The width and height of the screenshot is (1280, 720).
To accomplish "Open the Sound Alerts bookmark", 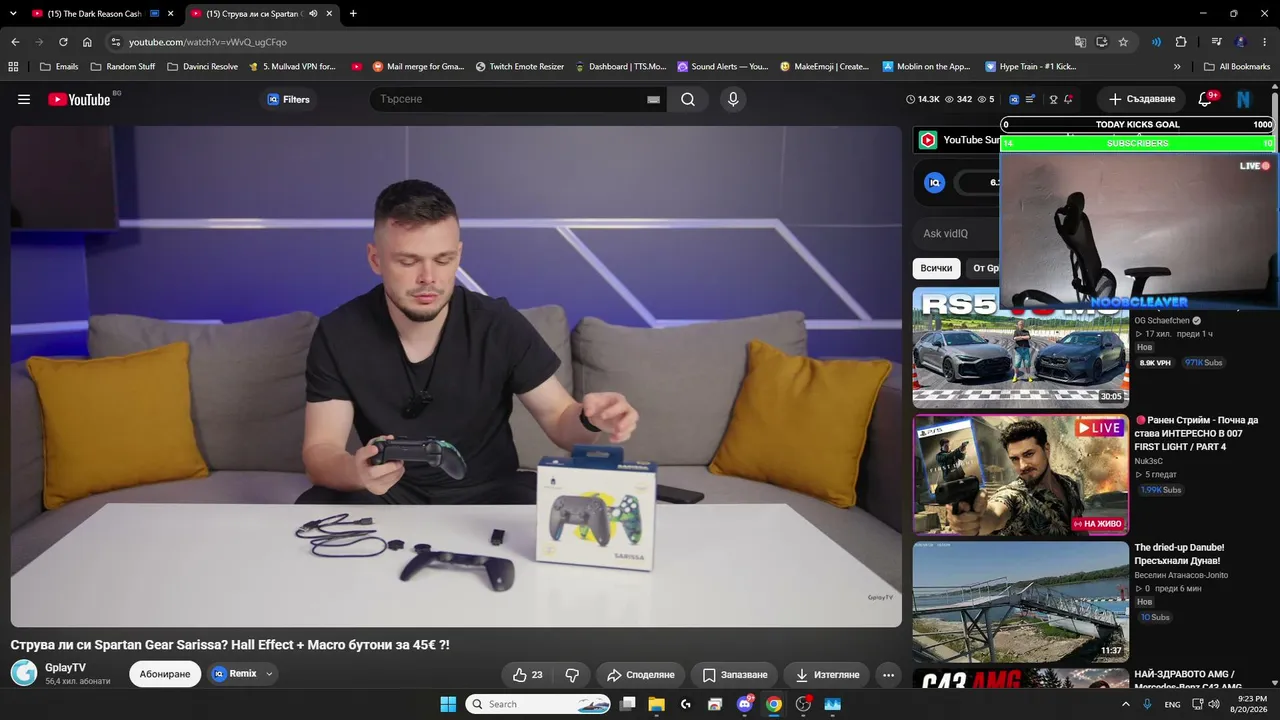I will [723, 67].
